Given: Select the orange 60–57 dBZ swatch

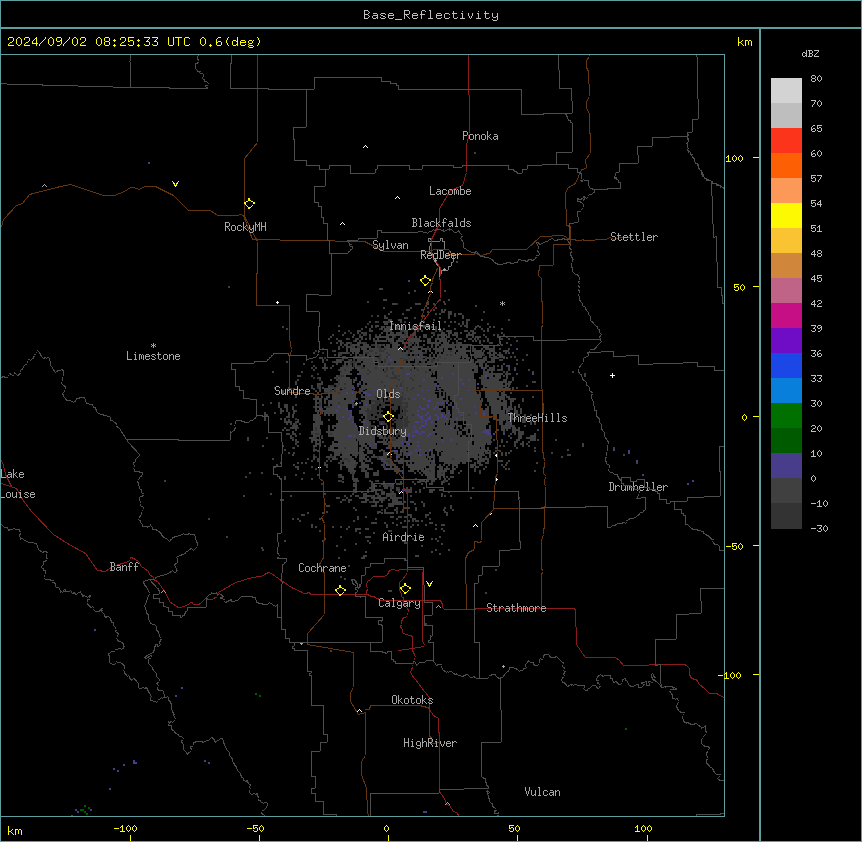Looking at the screenshot, I should coord(786,165).
